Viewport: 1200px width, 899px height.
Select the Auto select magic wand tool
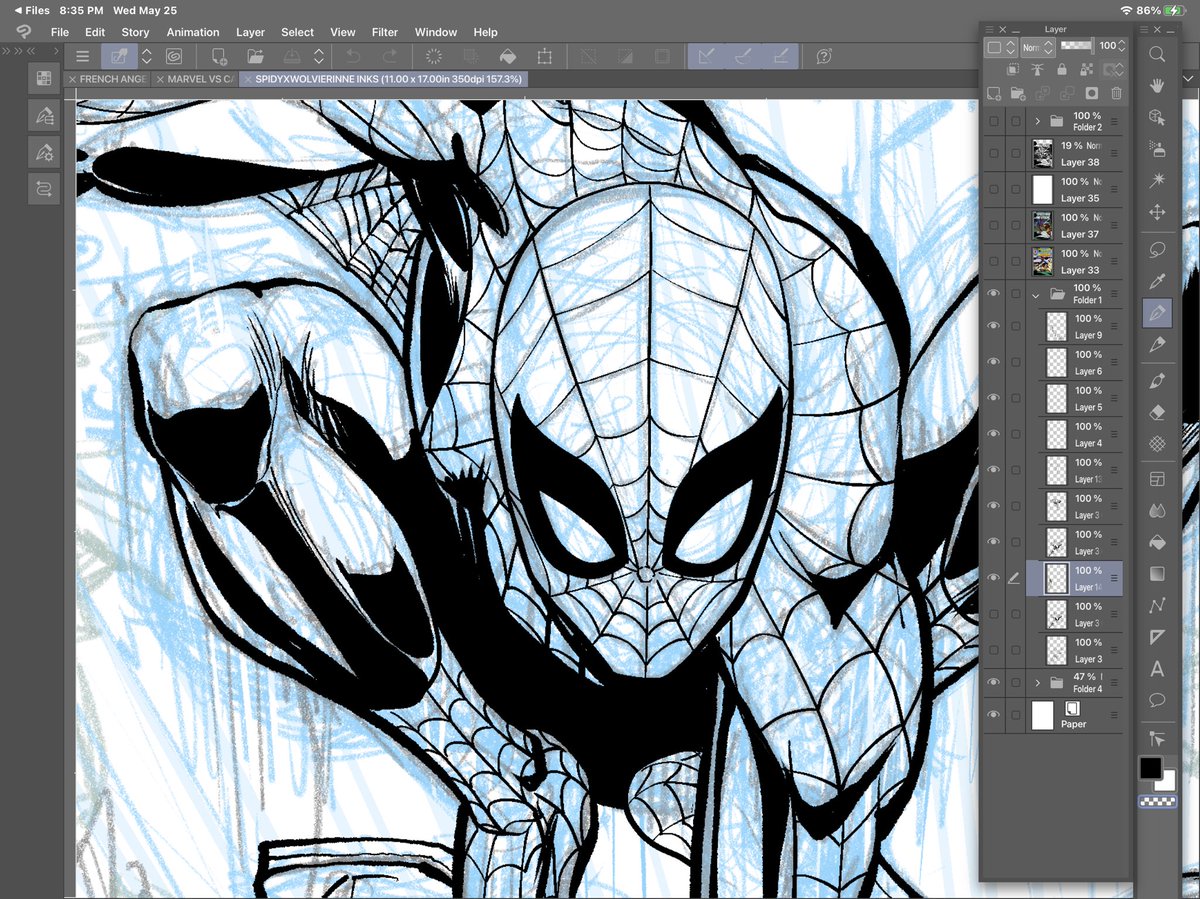tap(1157, 180)
